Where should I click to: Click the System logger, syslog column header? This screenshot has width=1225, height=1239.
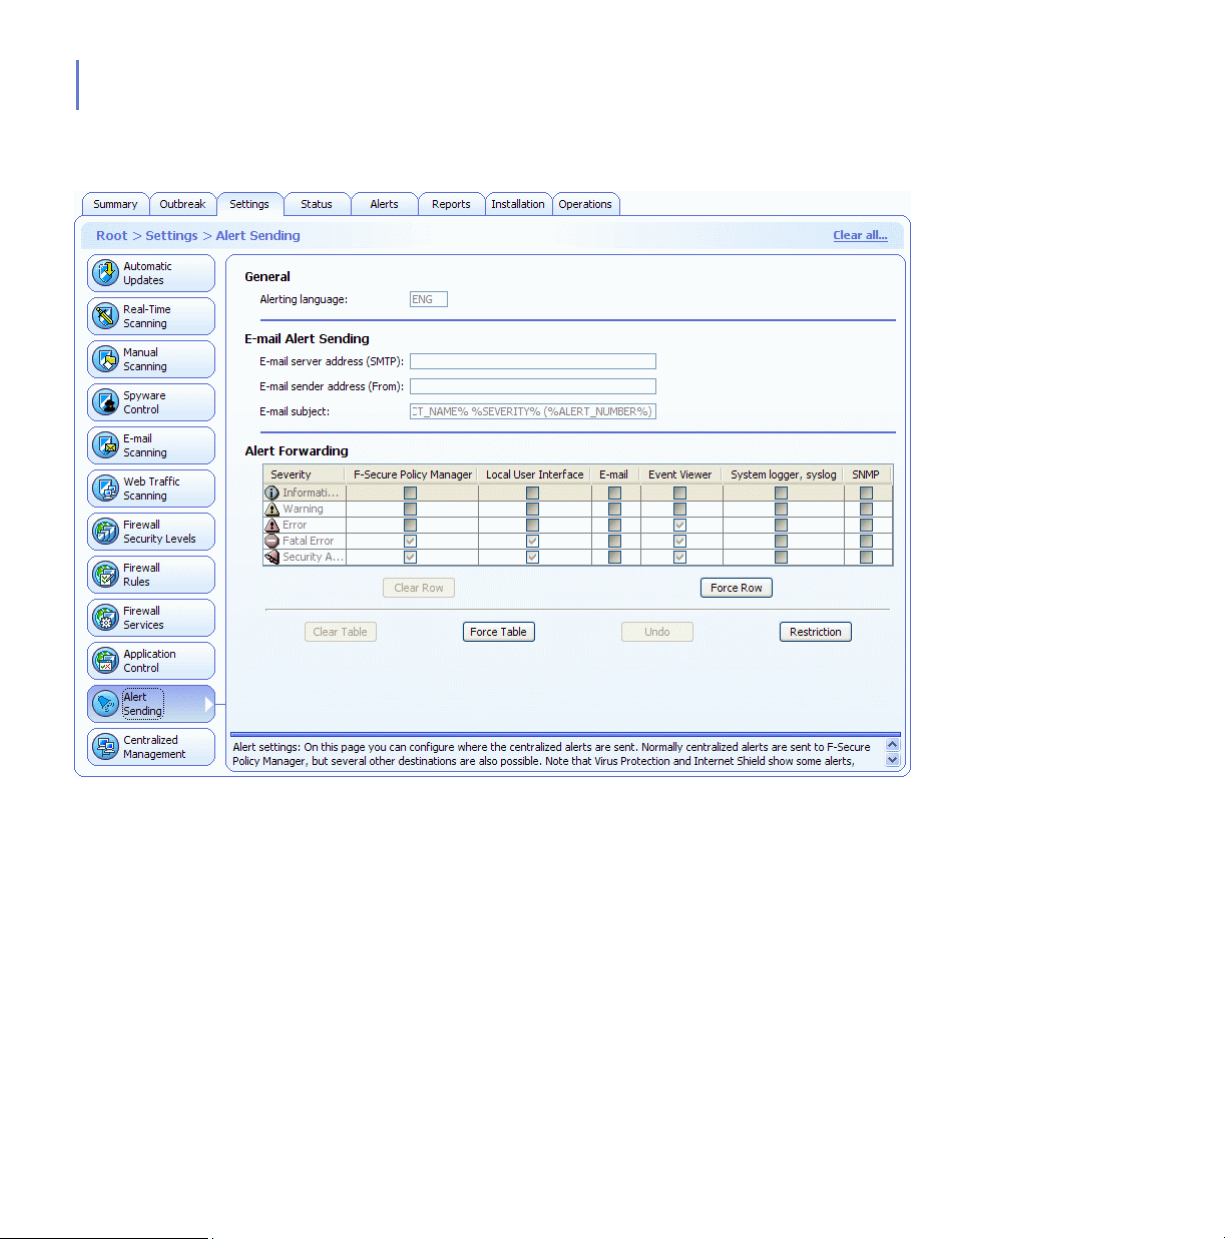[783, 475]
